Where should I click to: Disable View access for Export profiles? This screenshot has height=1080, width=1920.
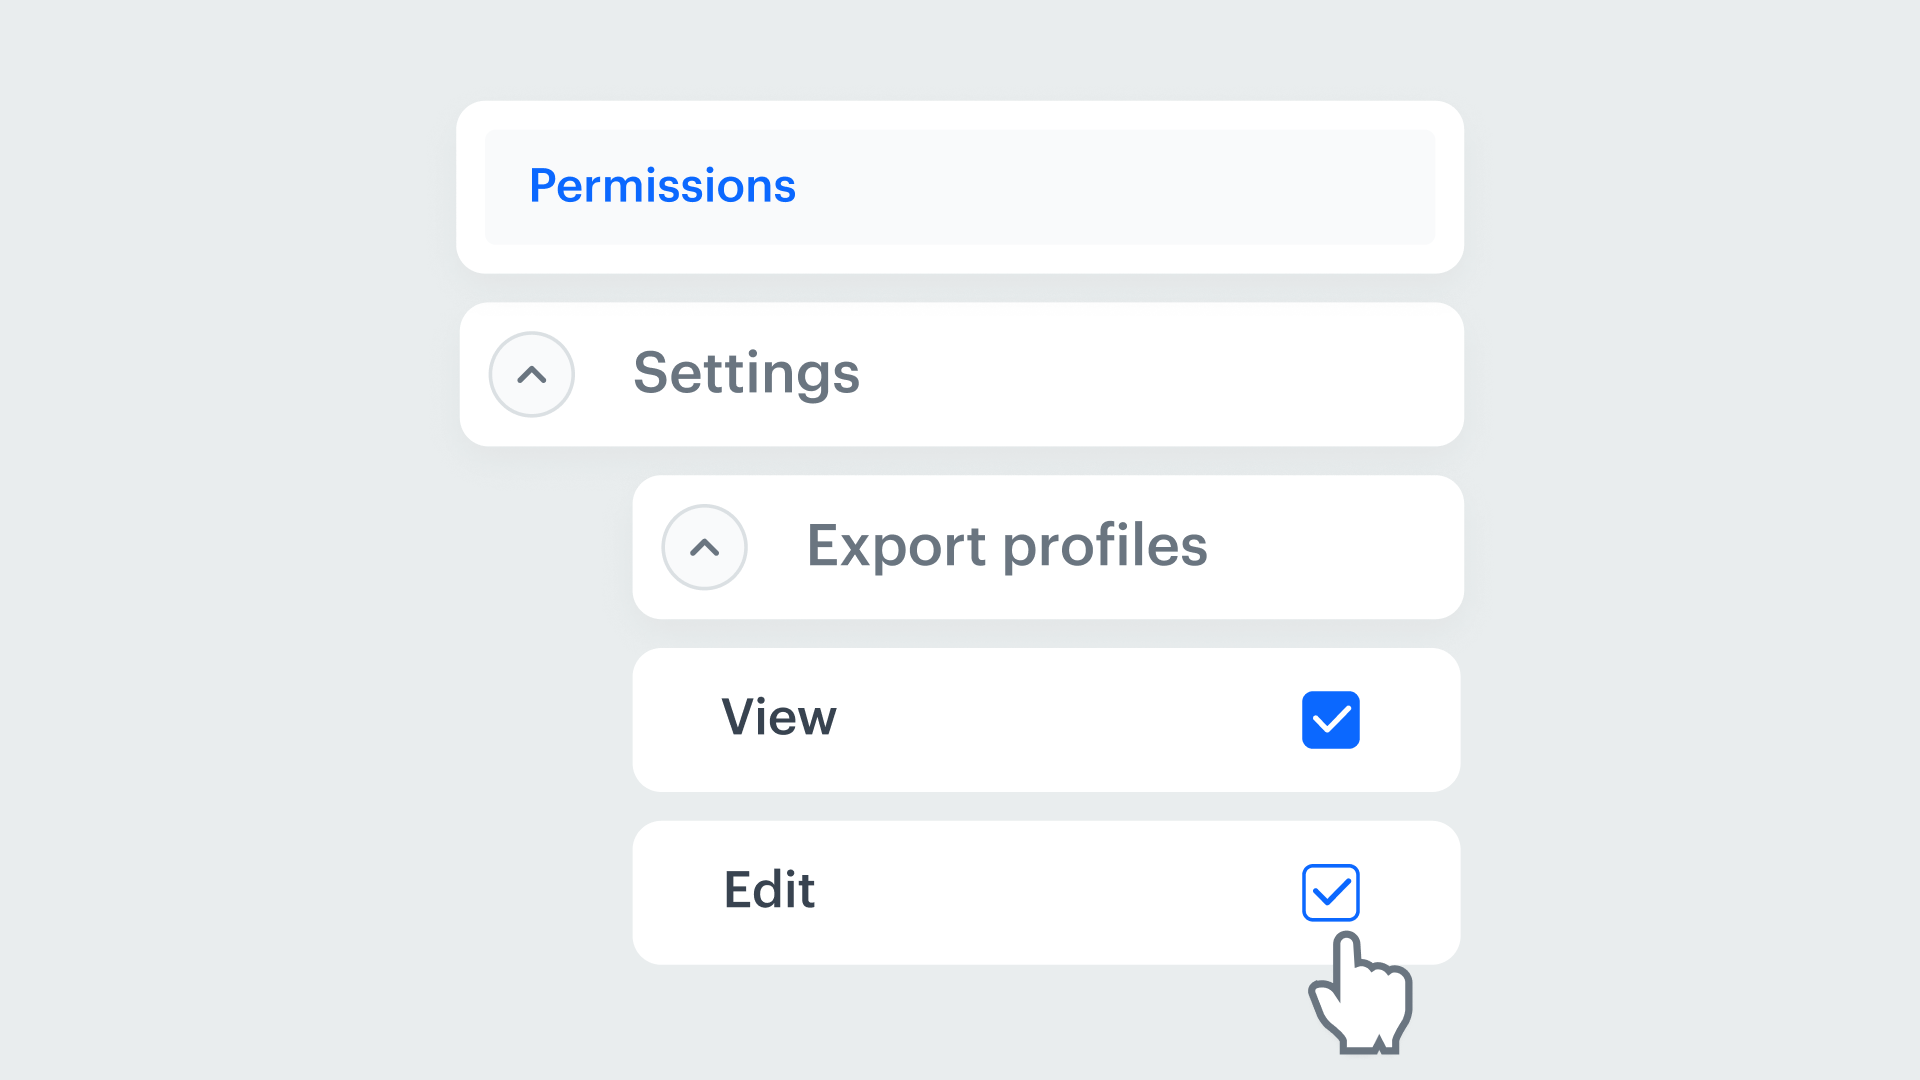1330,720
